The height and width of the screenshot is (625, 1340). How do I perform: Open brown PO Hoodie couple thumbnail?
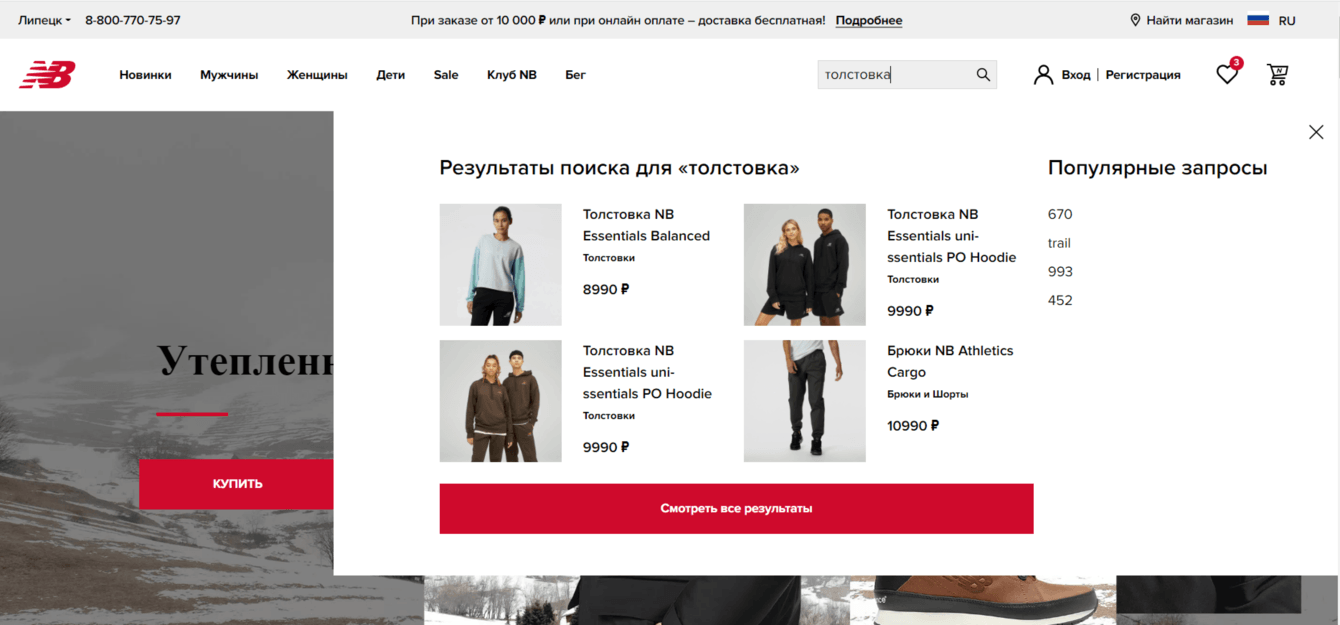pos(501,401)
